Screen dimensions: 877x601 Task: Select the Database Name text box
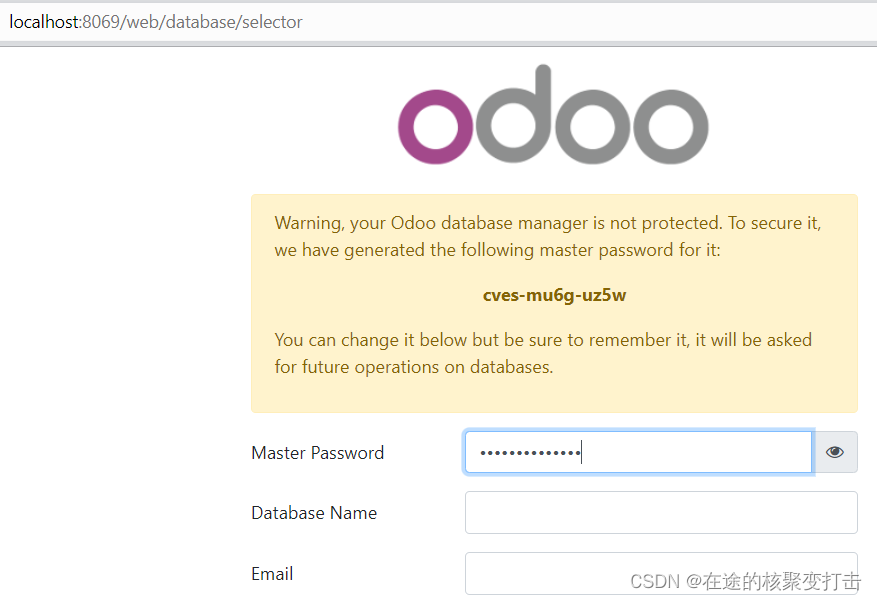click(x=661, y=513)
